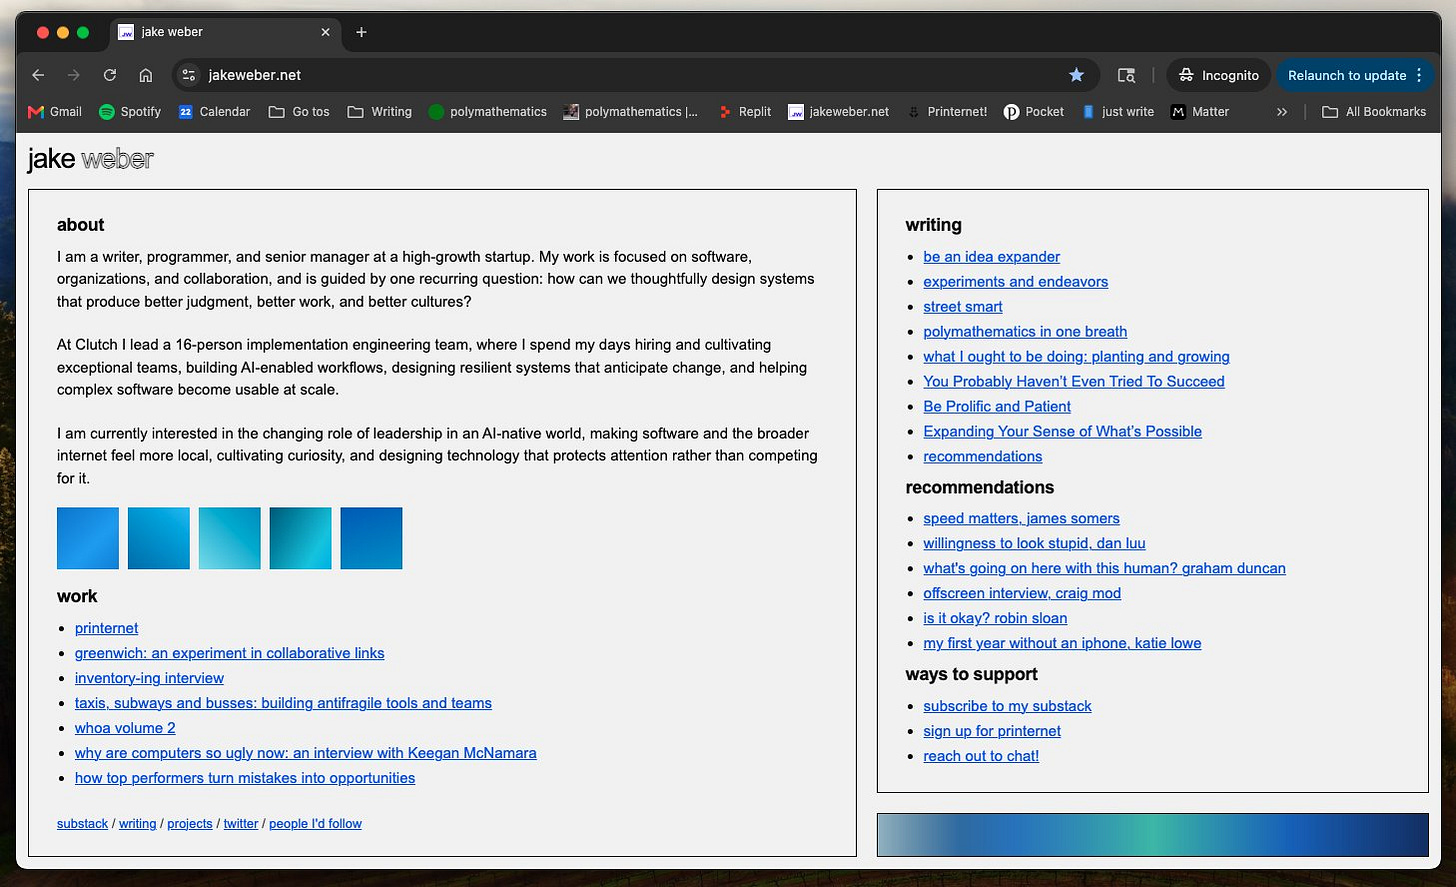Open a new tab with plus button
Viewport: 1456px width, 887px height.
pyautogui.click(x=361, y=32)
